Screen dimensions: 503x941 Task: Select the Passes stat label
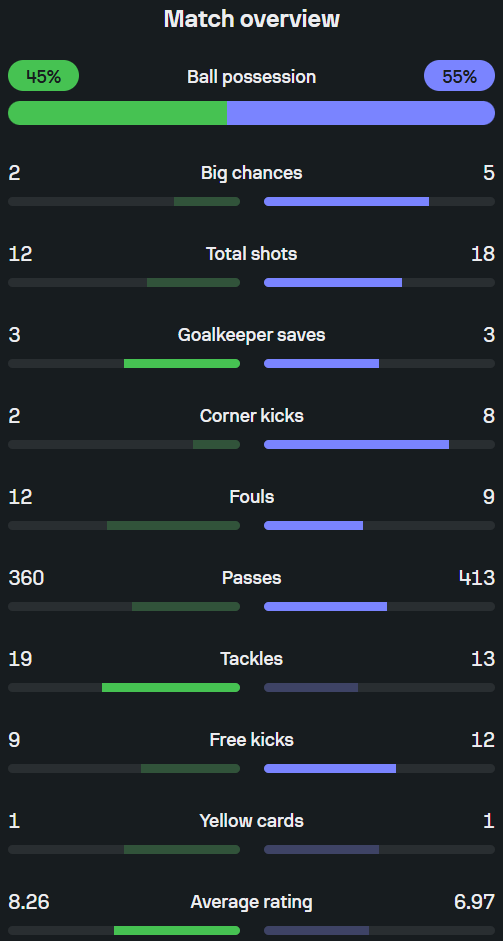pos(252,578)
